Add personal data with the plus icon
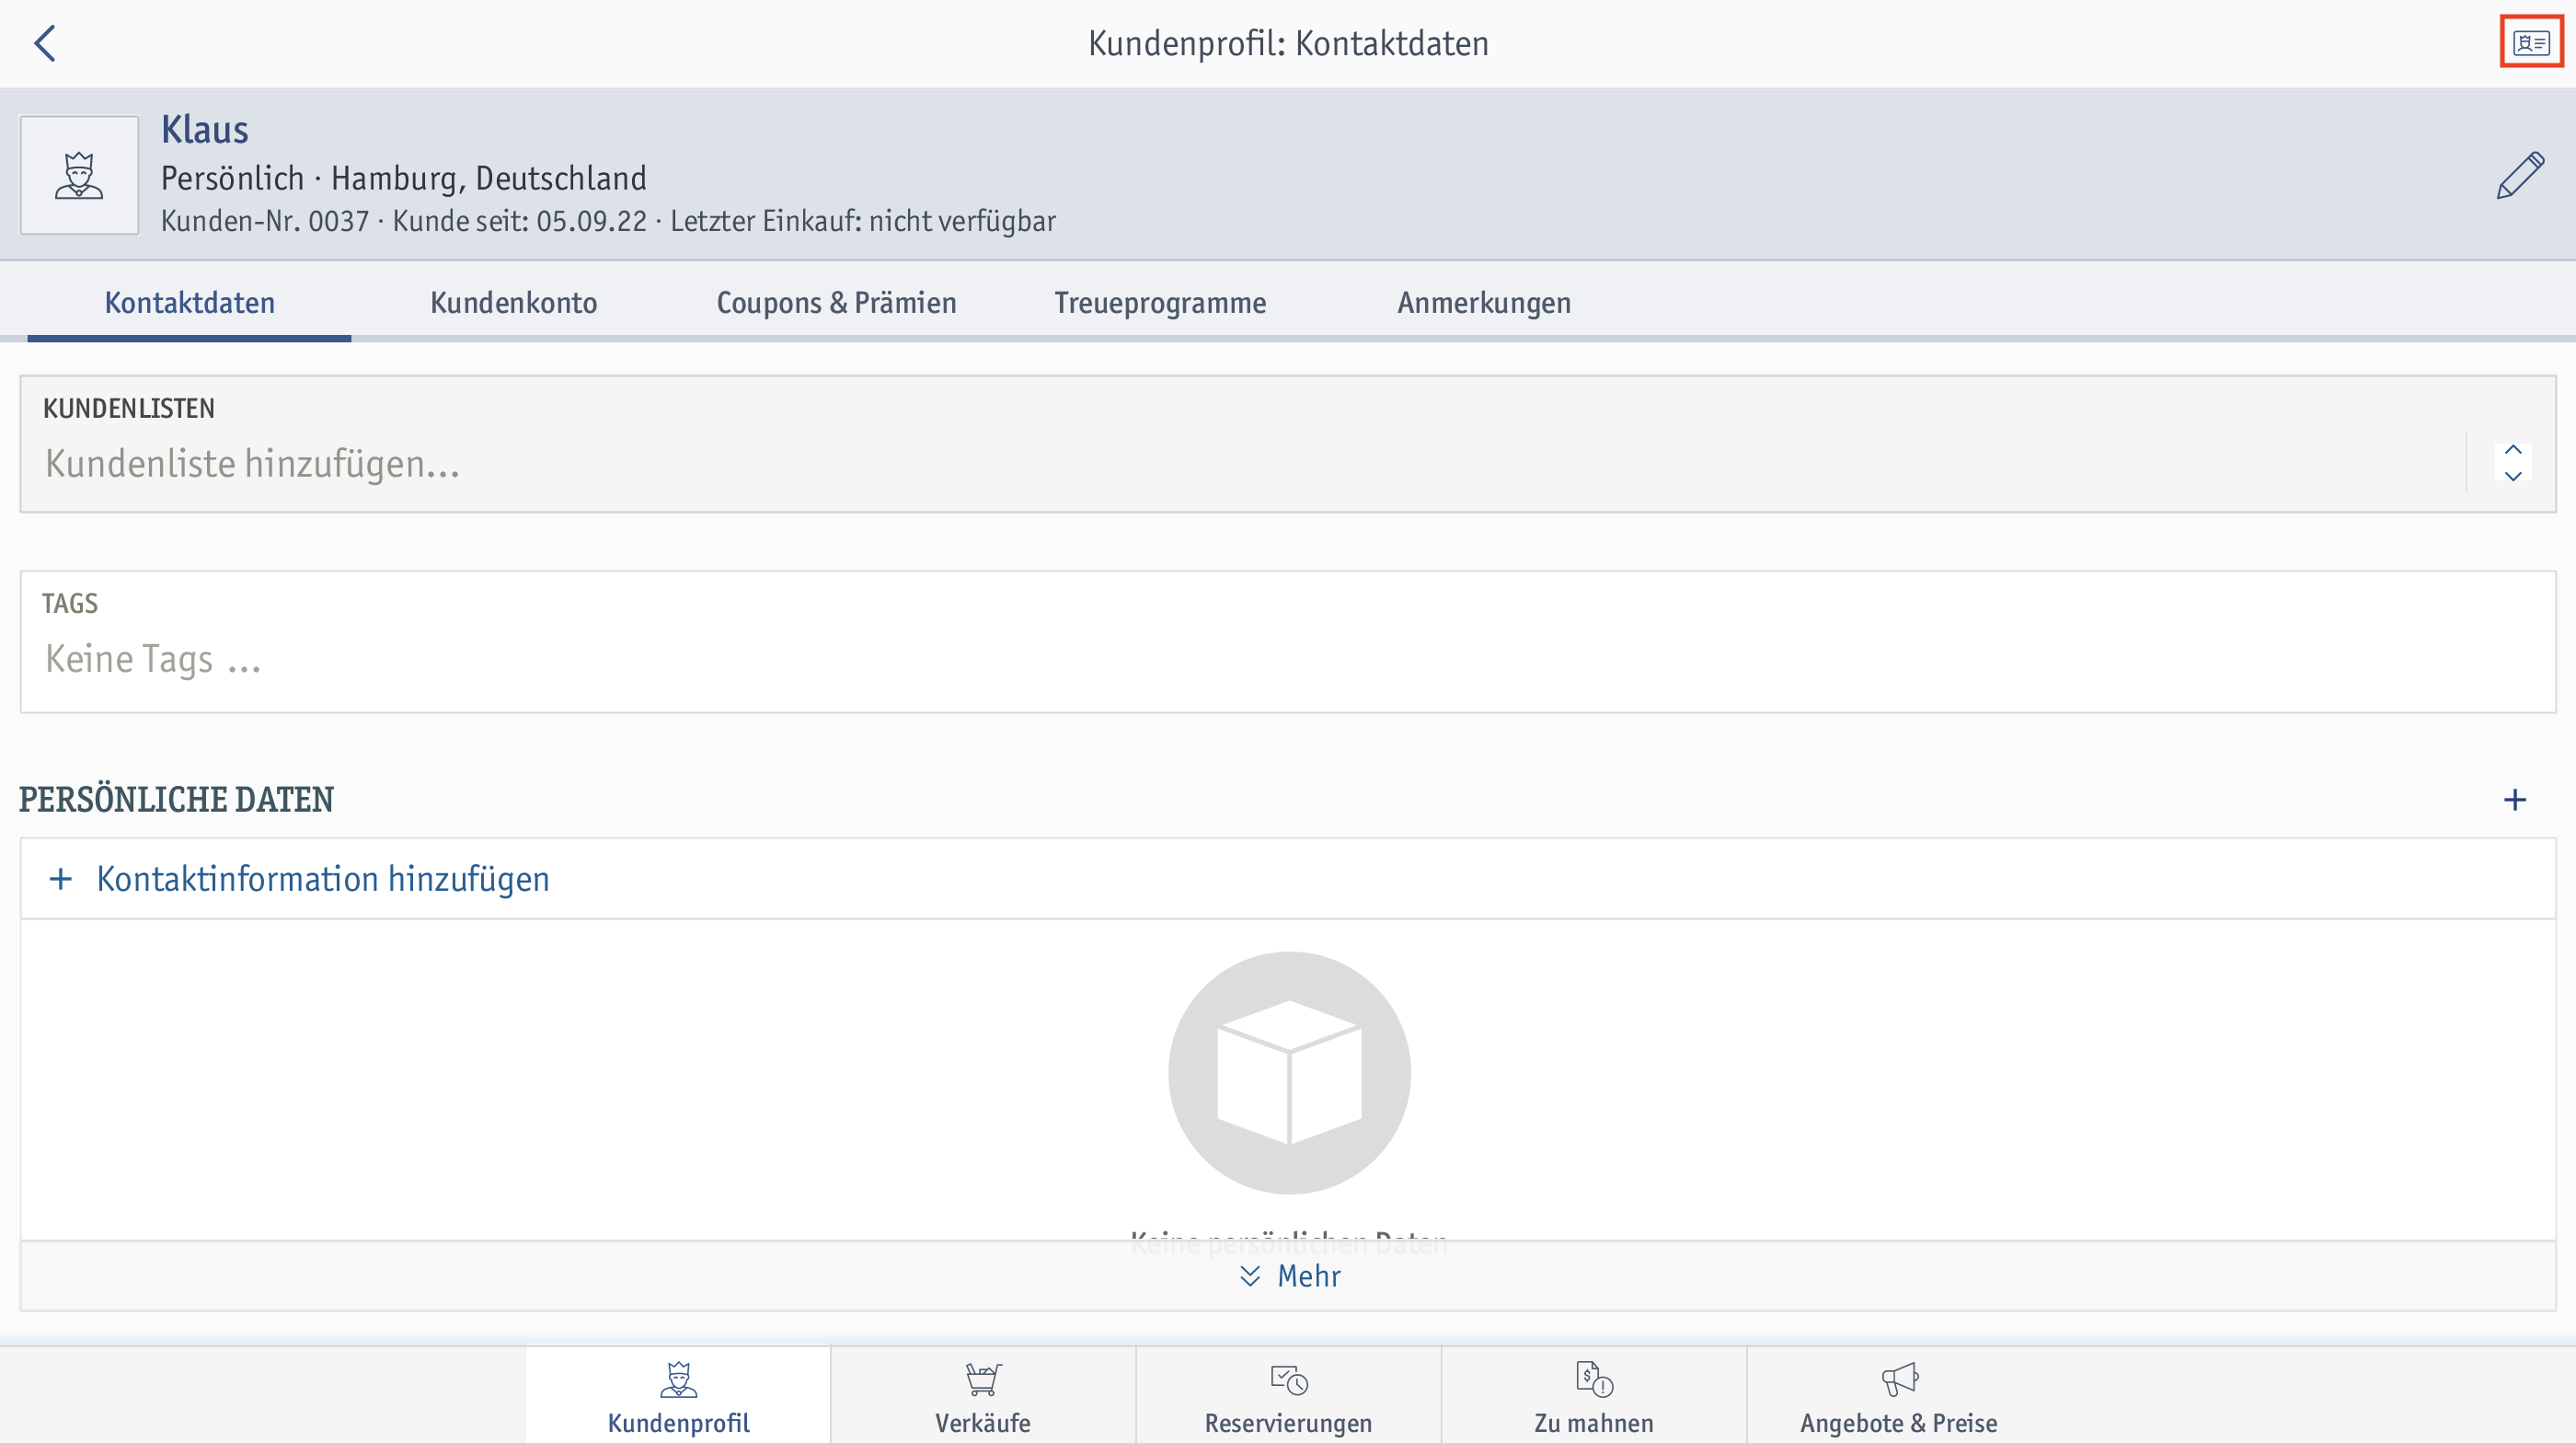This screenshot has width=2576, height=1443. pyautogui.click(x=2514, y=799)
